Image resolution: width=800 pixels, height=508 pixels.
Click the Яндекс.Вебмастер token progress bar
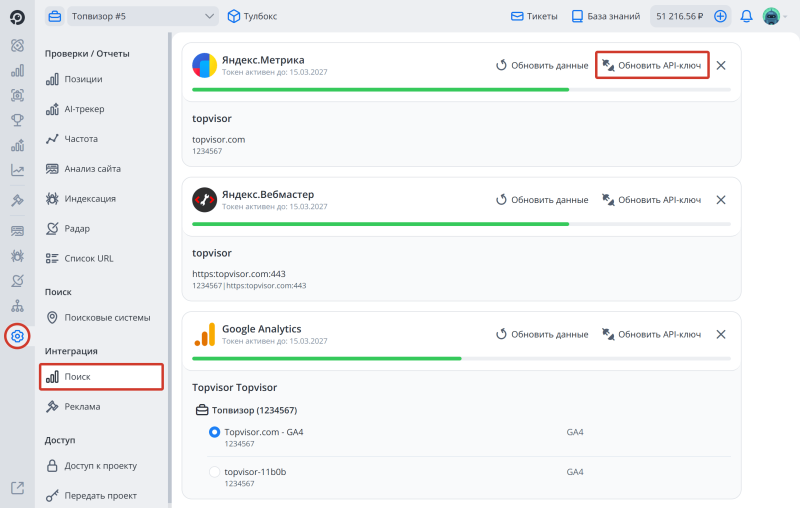[x=461, y=224]
